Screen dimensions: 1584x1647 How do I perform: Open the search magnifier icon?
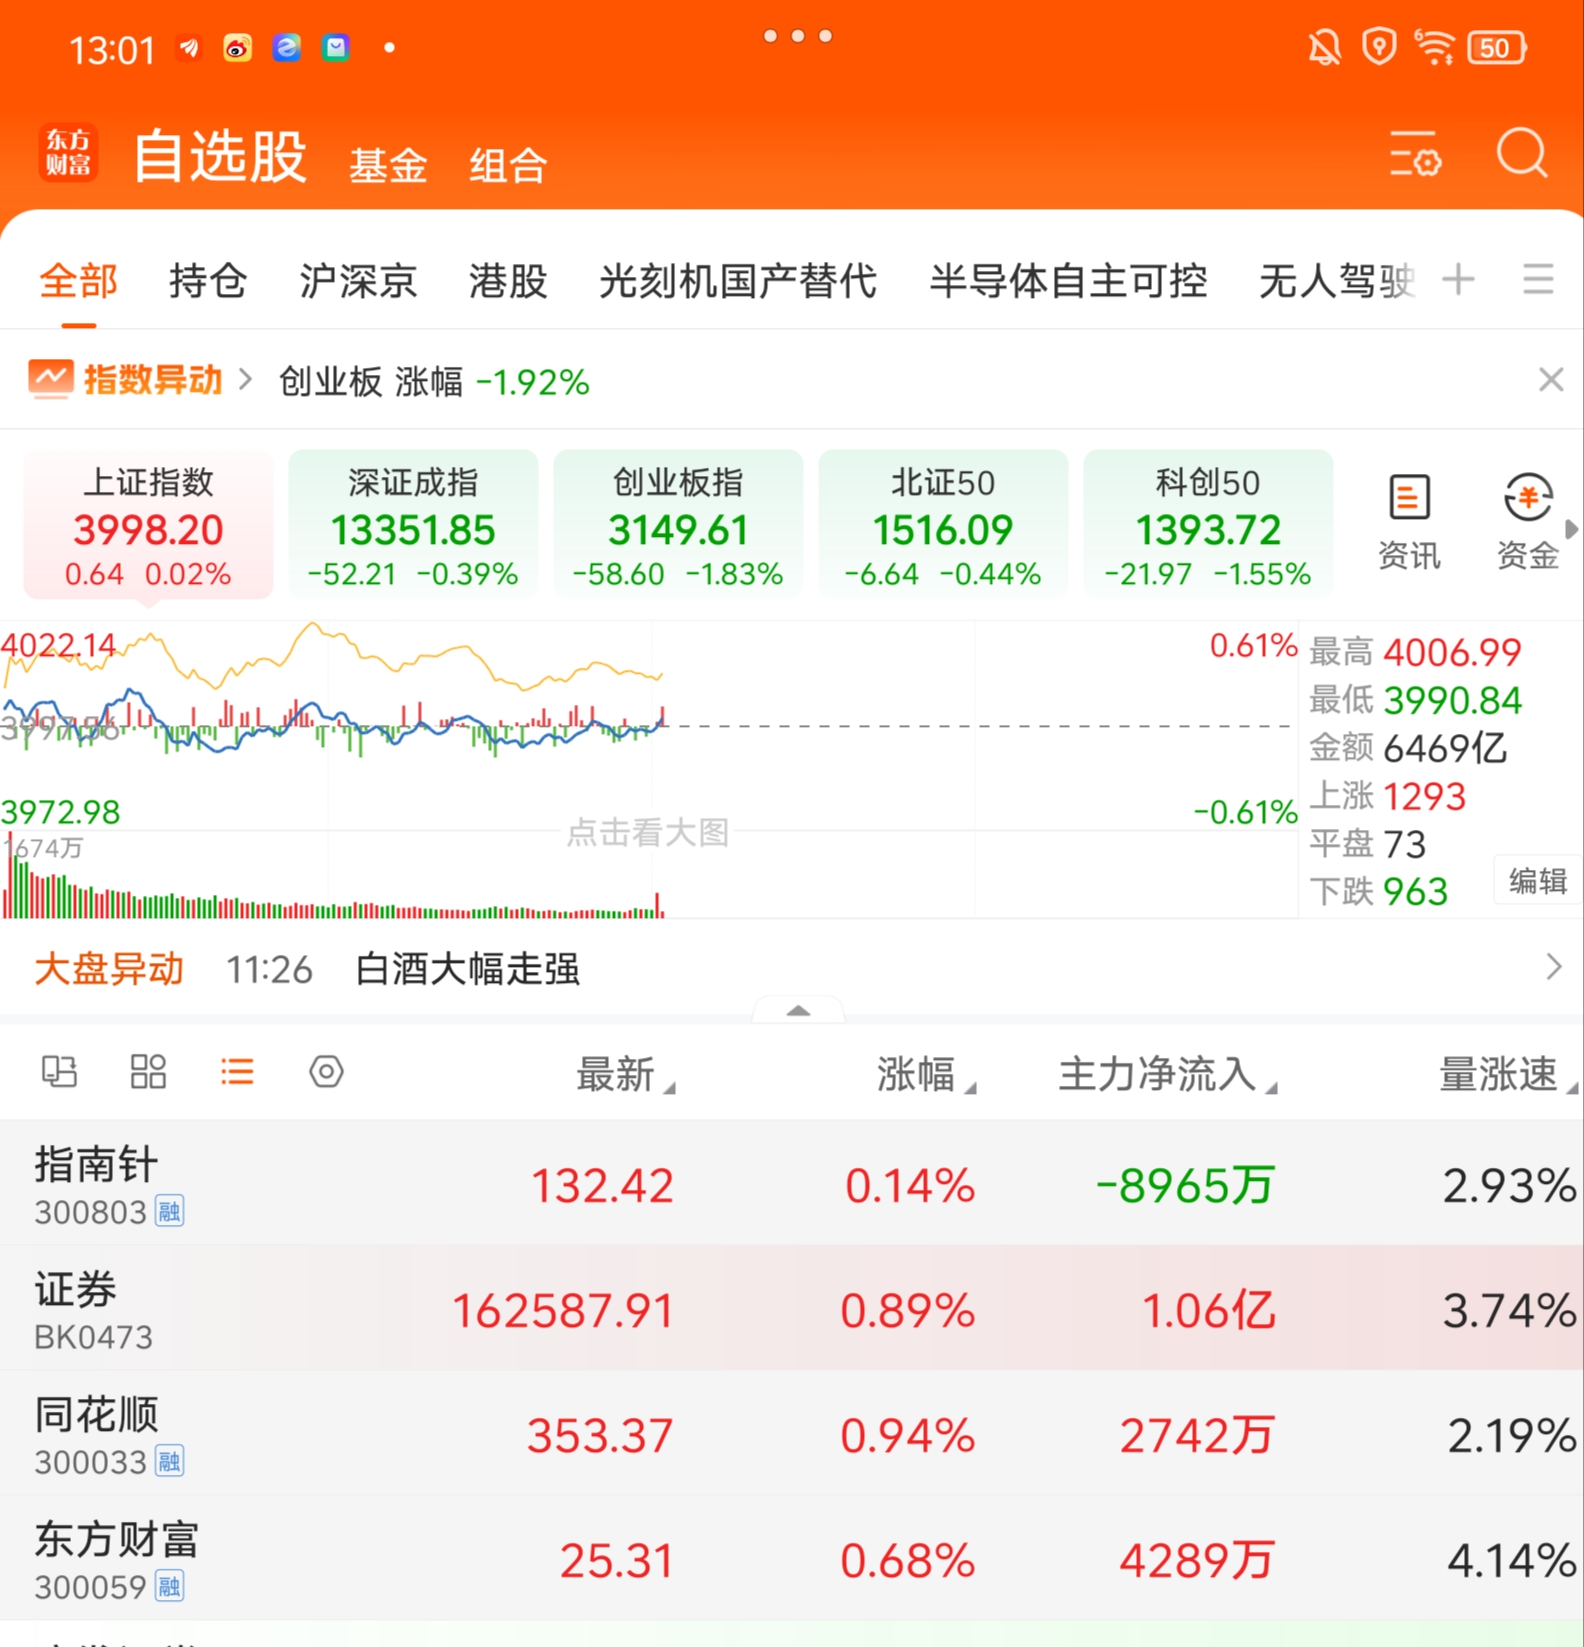[1522, 154]
